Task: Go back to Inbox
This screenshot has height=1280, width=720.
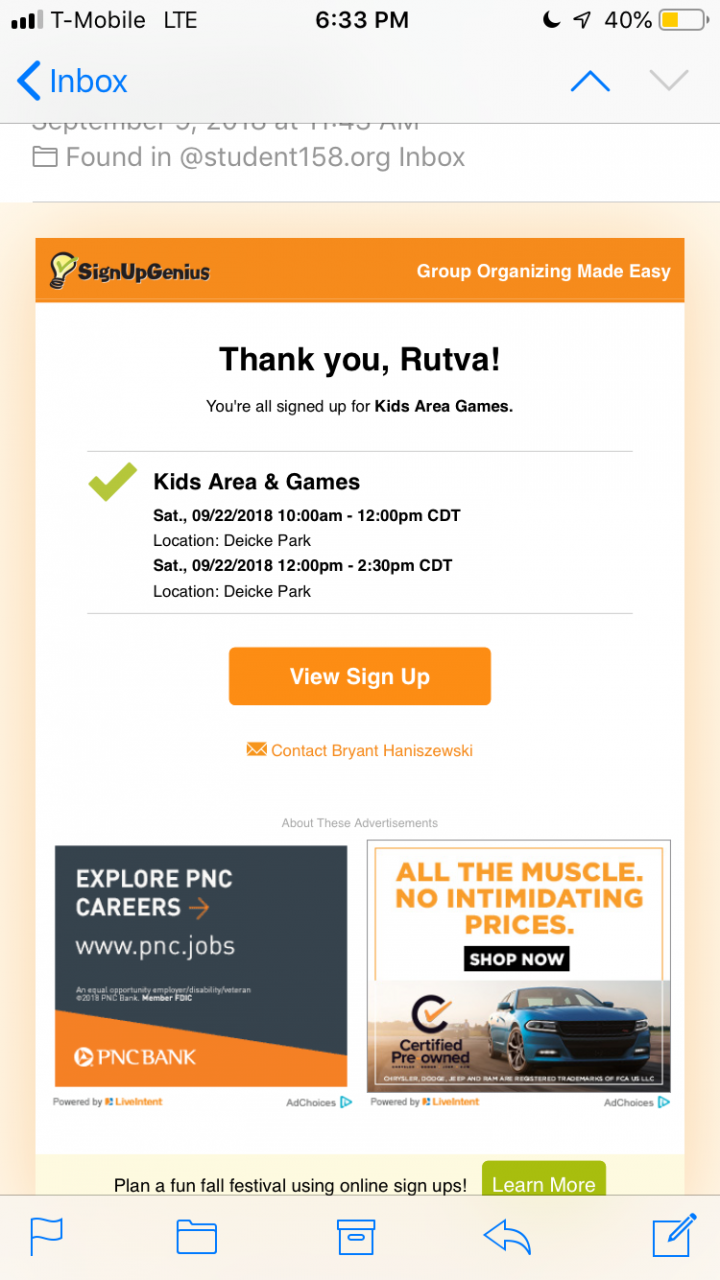Action: point(73,81)
